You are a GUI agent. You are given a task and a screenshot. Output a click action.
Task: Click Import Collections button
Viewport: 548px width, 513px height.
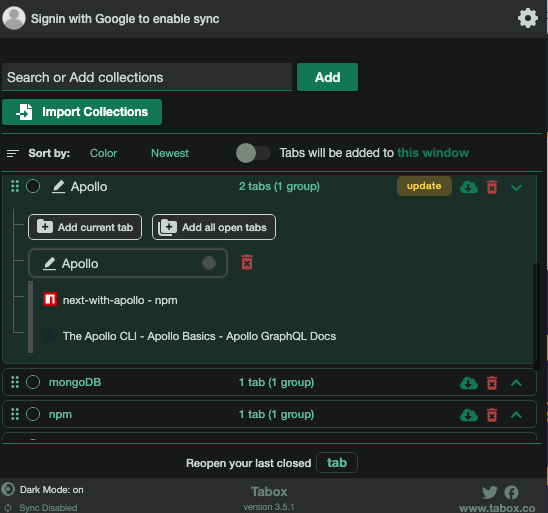click(x=82, y=112)
